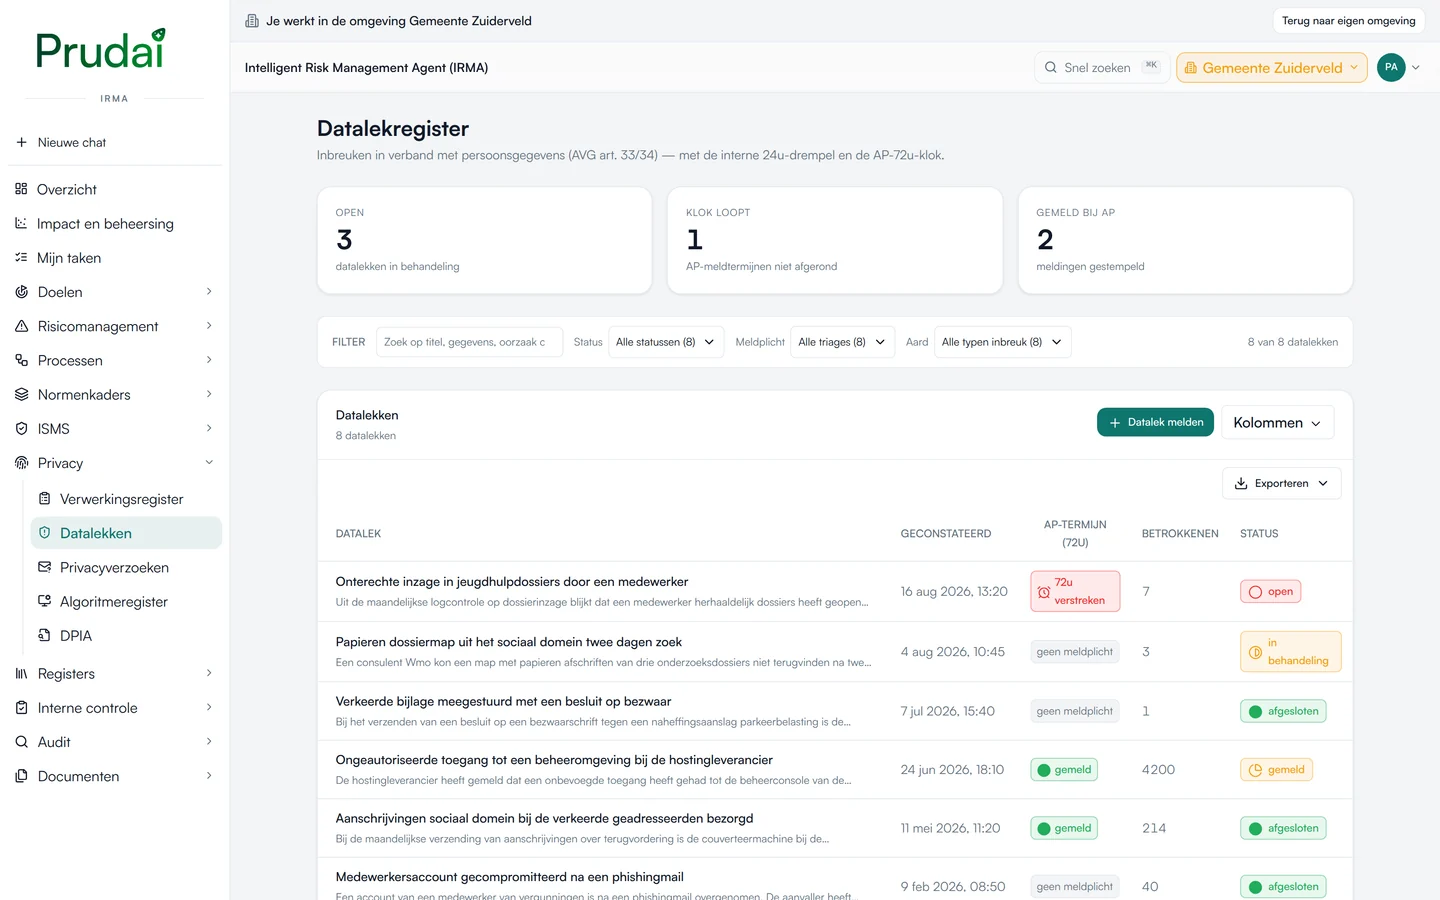Click the Audit magnifier icon
The height and width of the screenshot is (900, 1440).
pos(21,742)
